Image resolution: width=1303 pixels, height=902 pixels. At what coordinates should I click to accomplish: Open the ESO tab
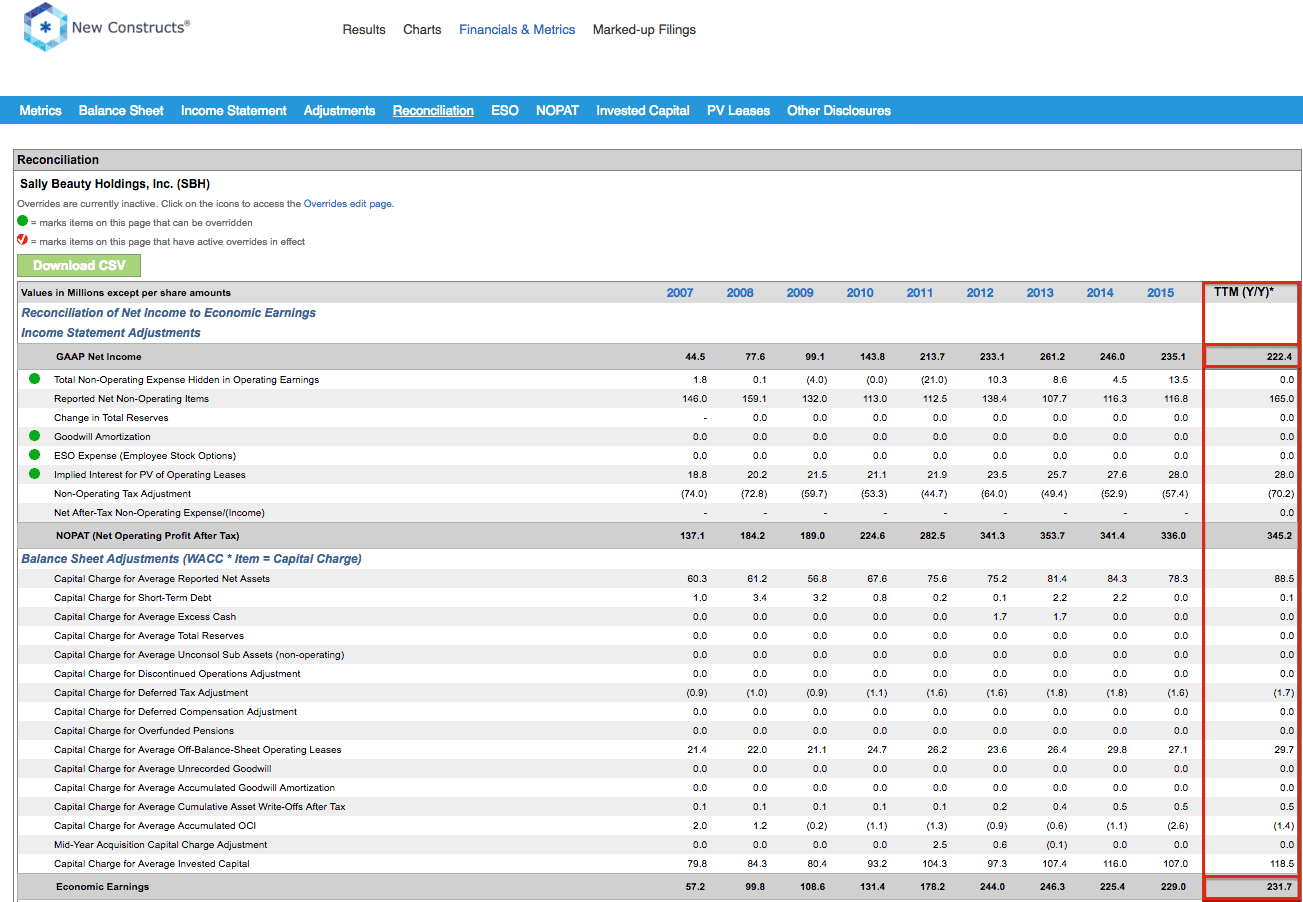pyautogui.click(x=505, y=111)
